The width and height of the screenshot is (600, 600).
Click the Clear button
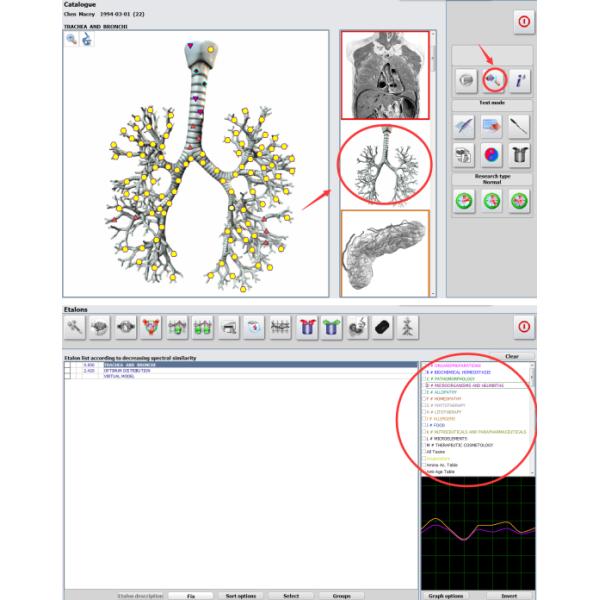click(510, 356)
